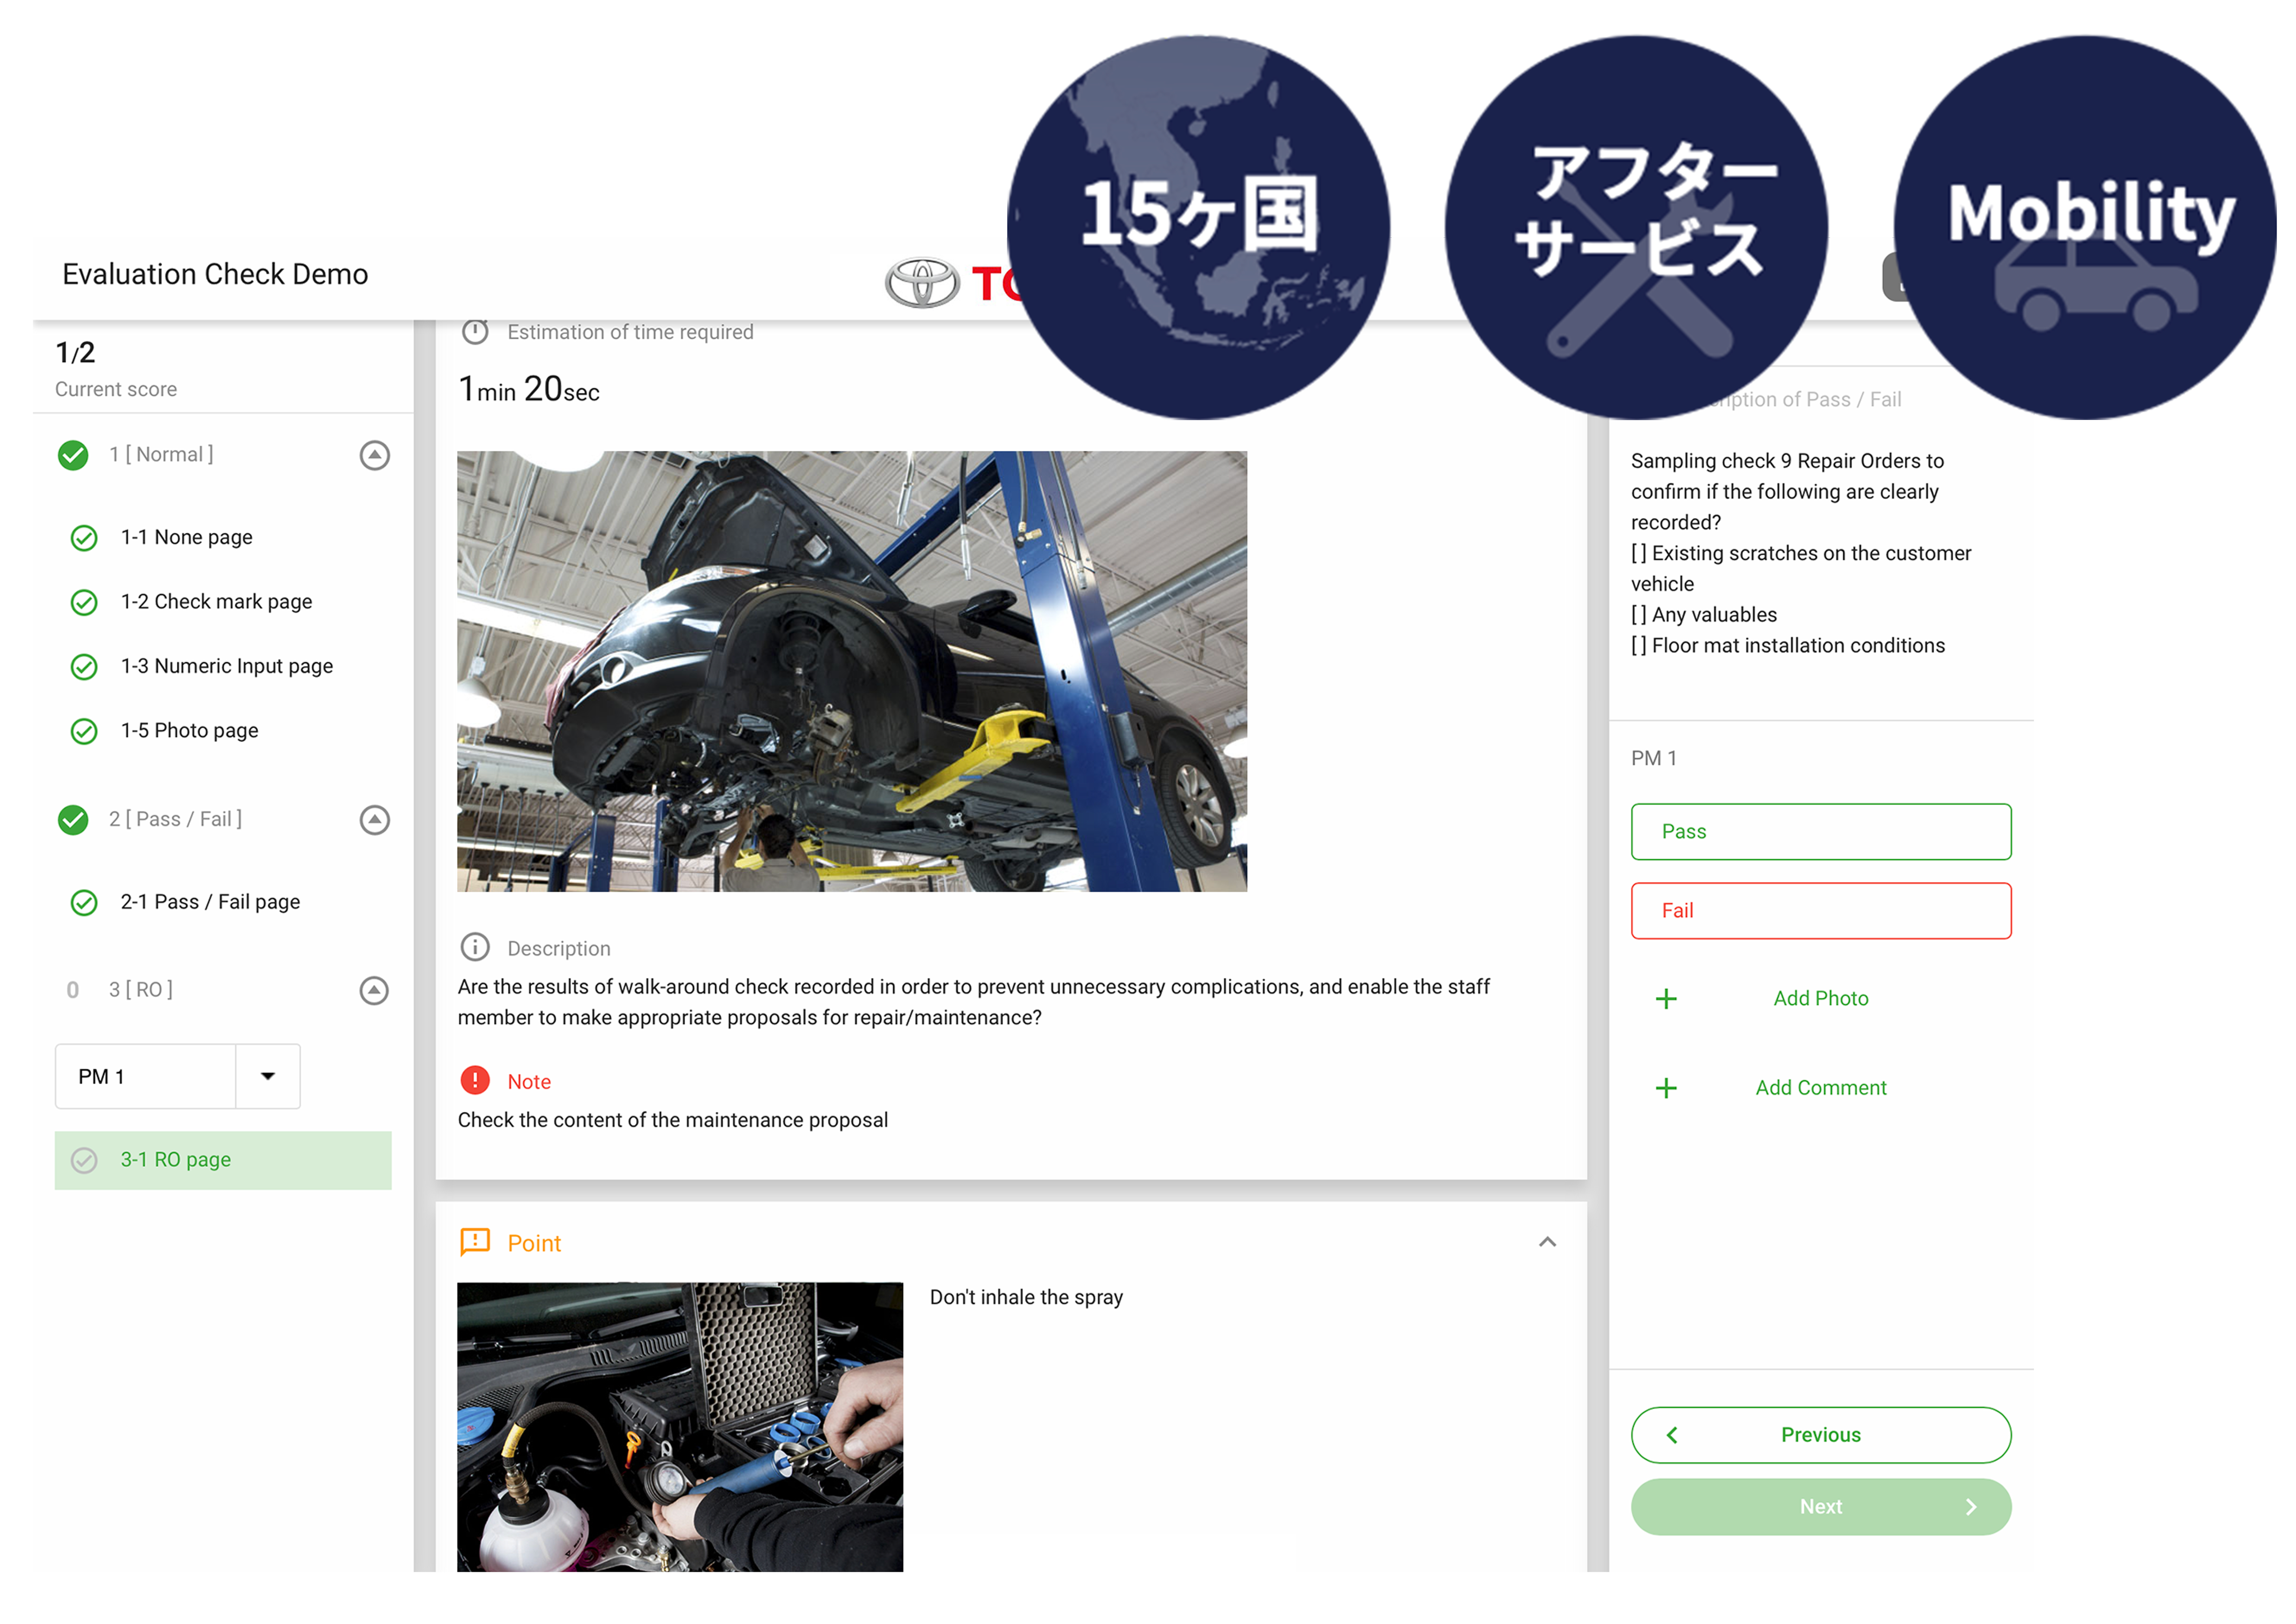Image resolution: width=2296 pixels, height=1624 pixels.
Task: Click the "Floor mat installation conditions" line
Action: coord(1788,645)
